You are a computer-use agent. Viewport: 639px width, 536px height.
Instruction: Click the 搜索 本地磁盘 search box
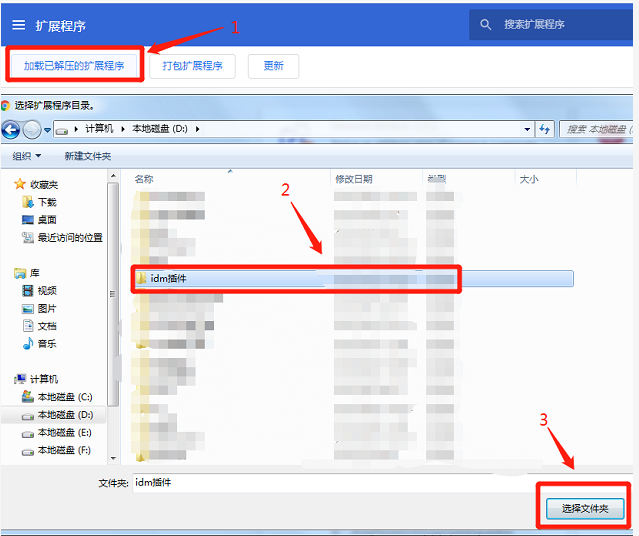click(x=596, y=129)
